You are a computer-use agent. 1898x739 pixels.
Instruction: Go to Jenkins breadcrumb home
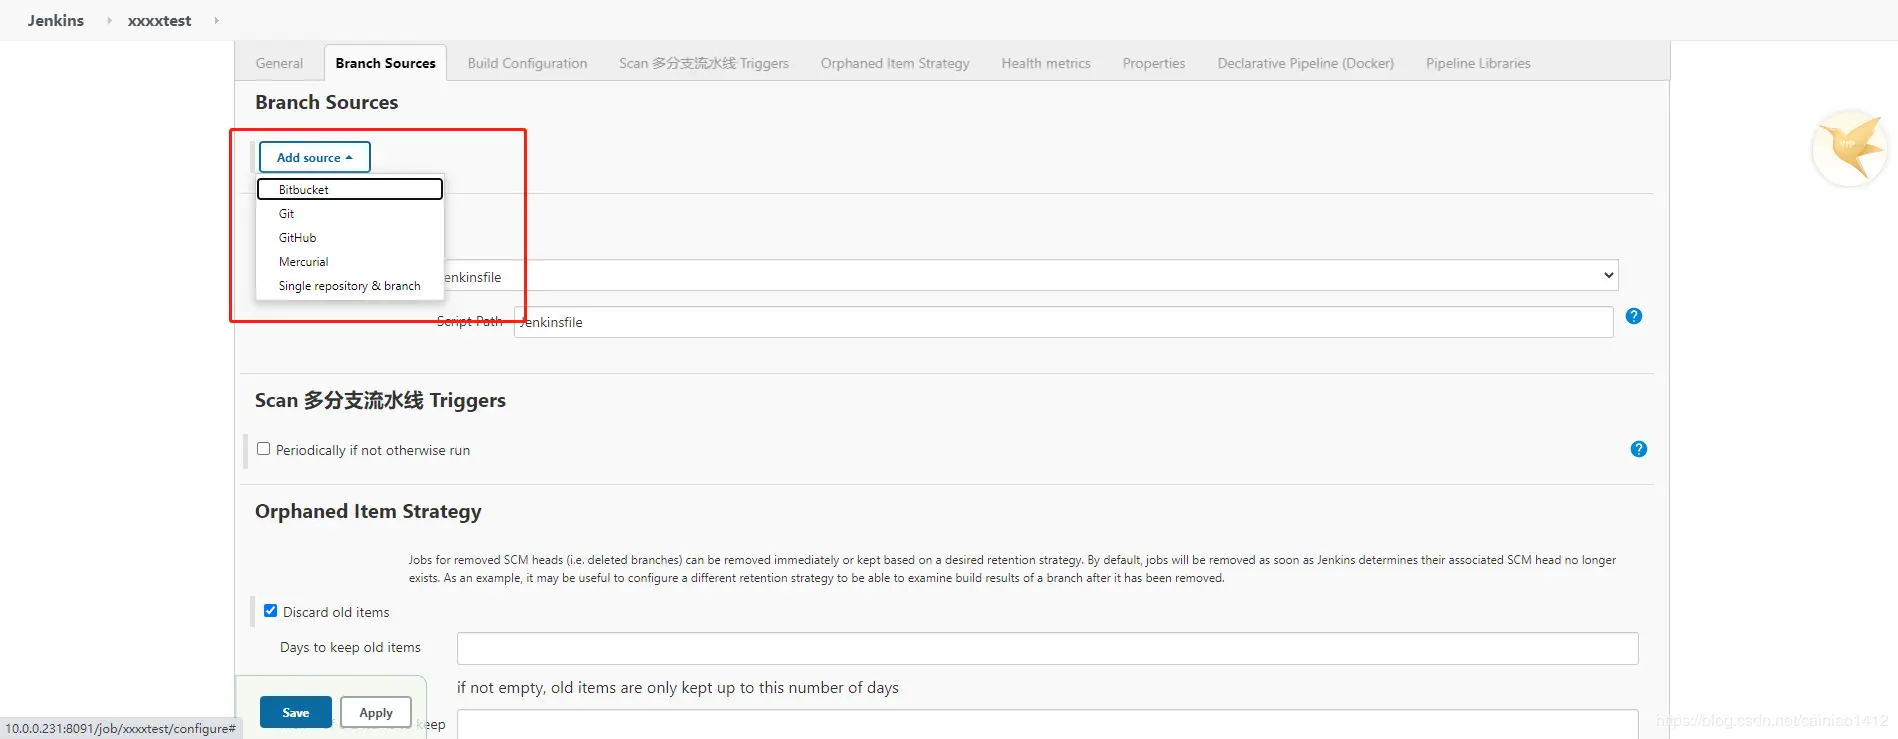point(56,20)
